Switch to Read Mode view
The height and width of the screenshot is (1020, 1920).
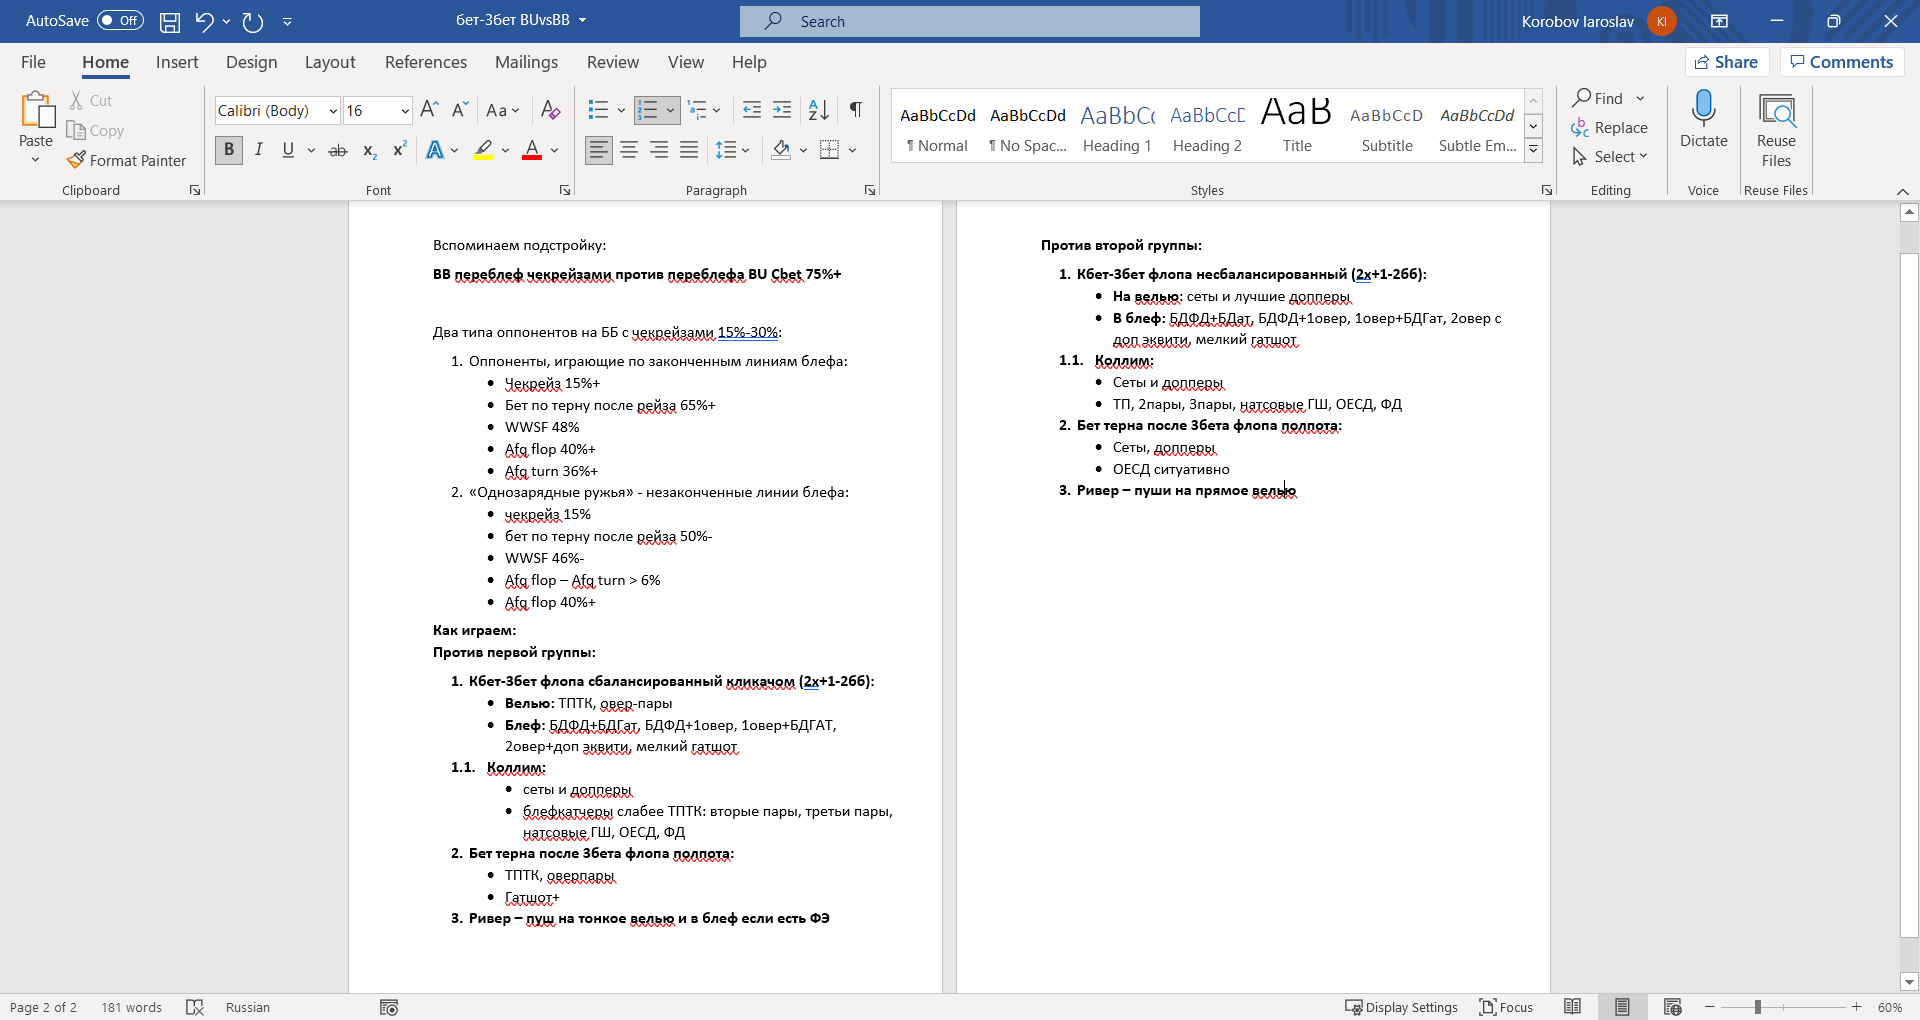(x=1572, y=1007)
